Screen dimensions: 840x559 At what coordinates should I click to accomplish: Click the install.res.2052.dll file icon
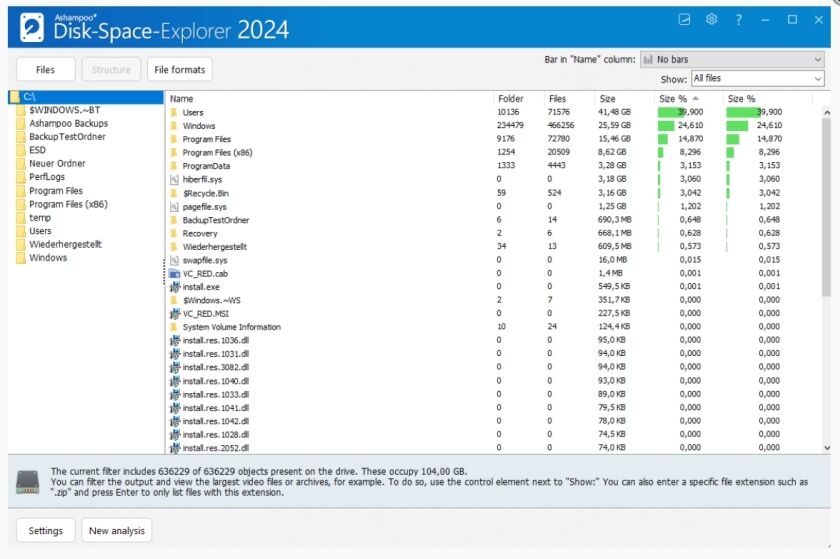(x=174, y=448)
